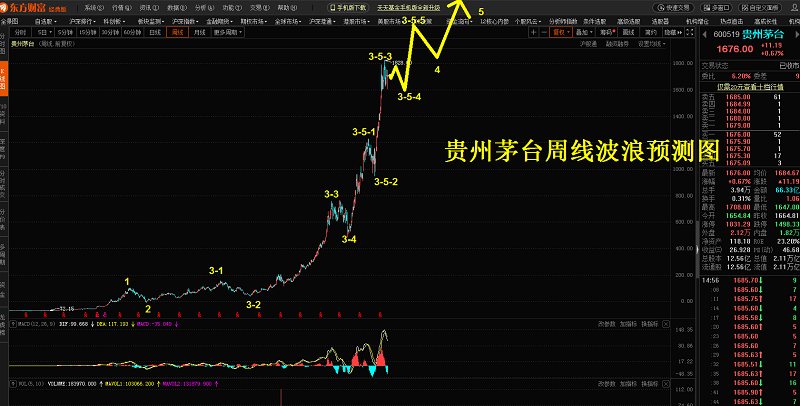This screenshot has width=800, height=406.
Task: Expand the 全球市场 dropdown
Action: click(x=287, y=21)
